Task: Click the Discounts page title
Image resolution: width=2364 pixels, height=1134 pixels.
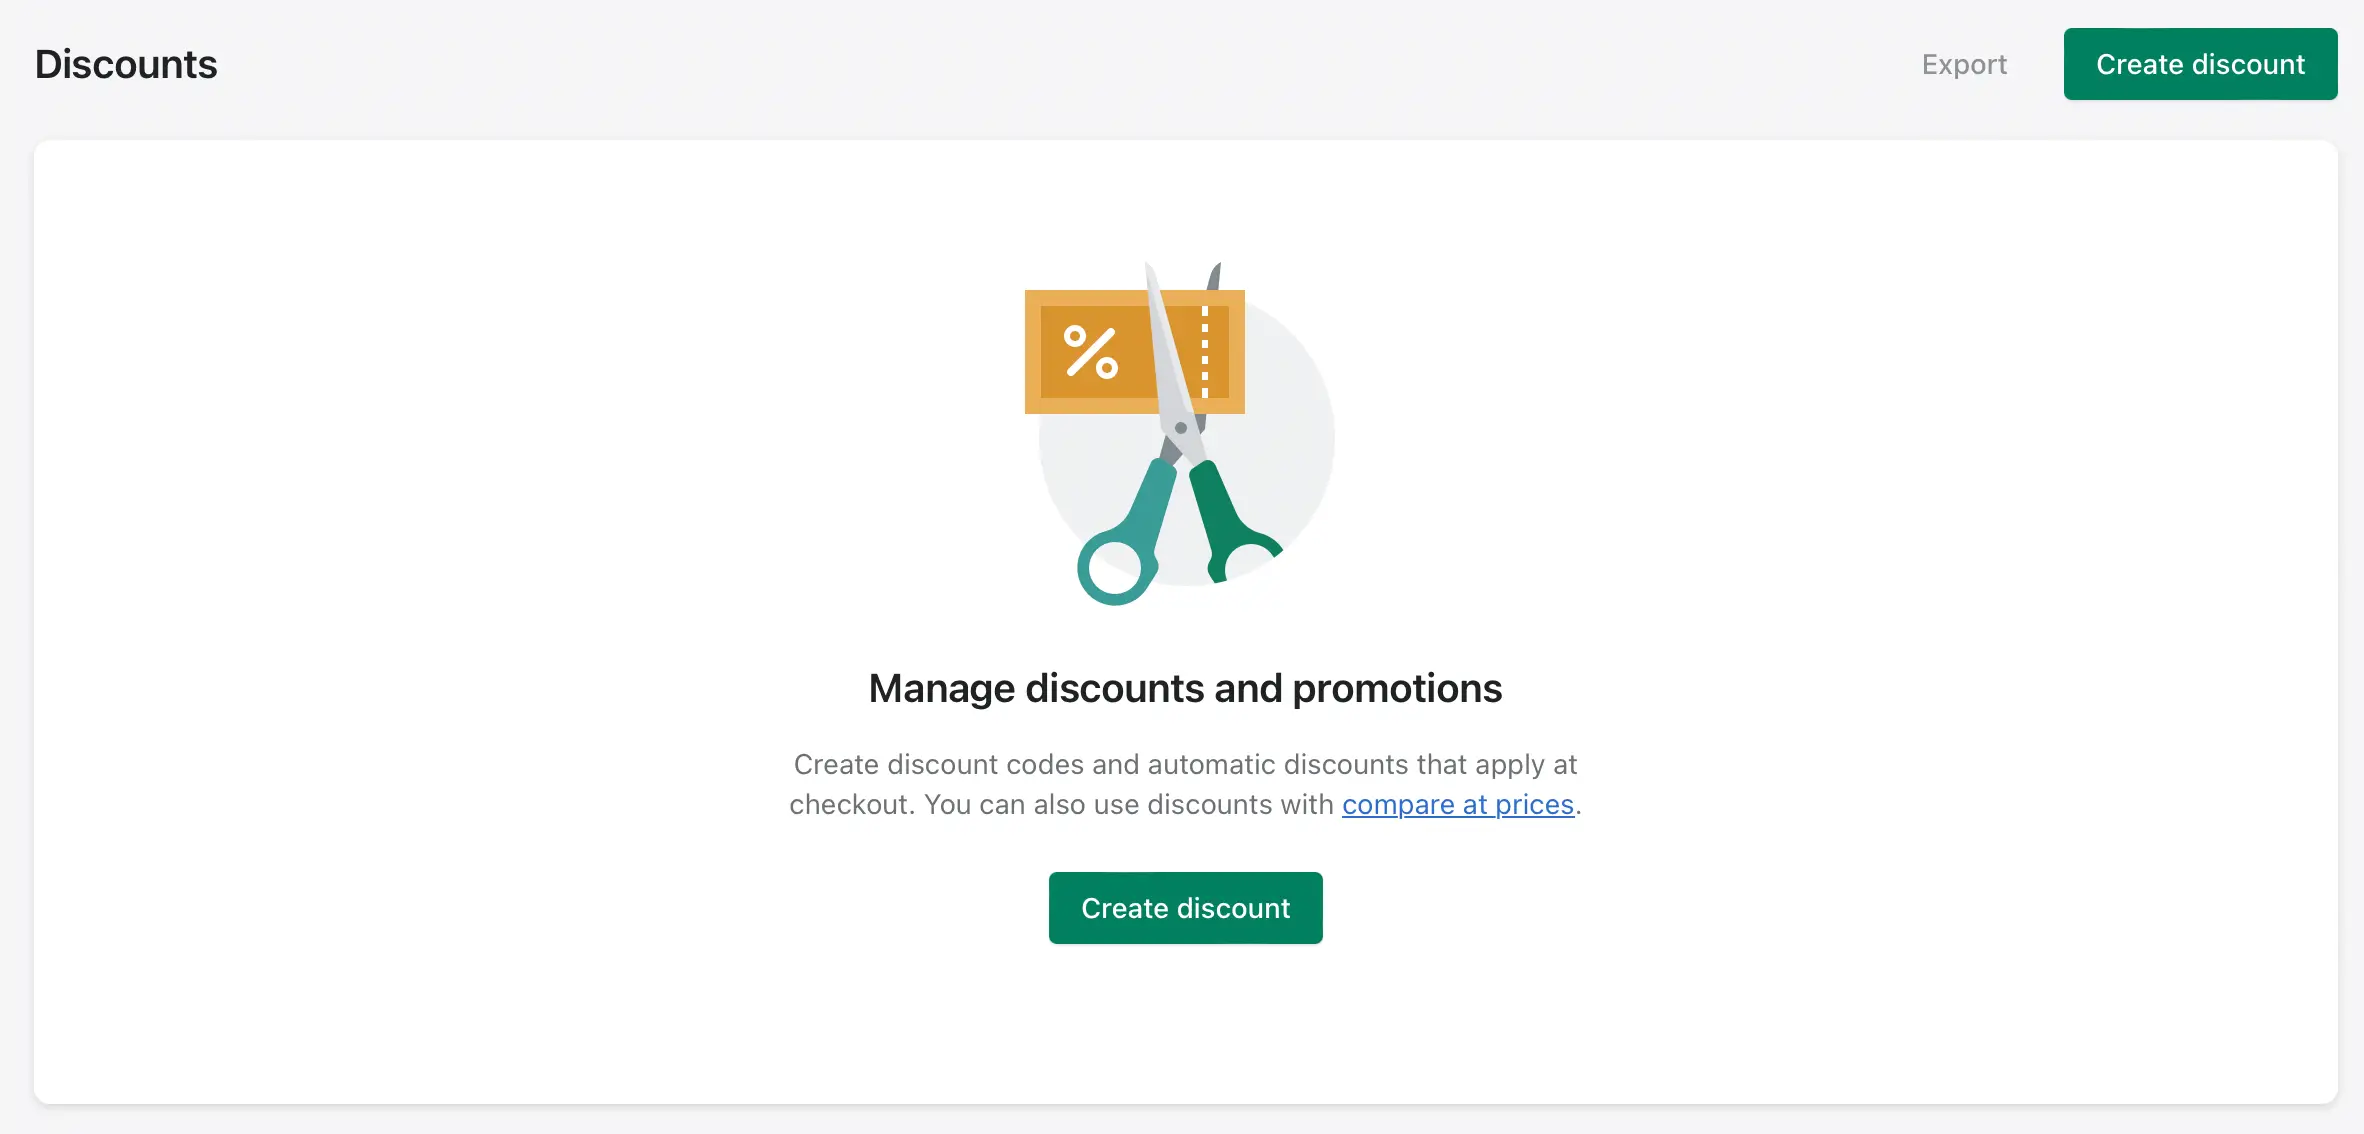Action: point(126,64)
